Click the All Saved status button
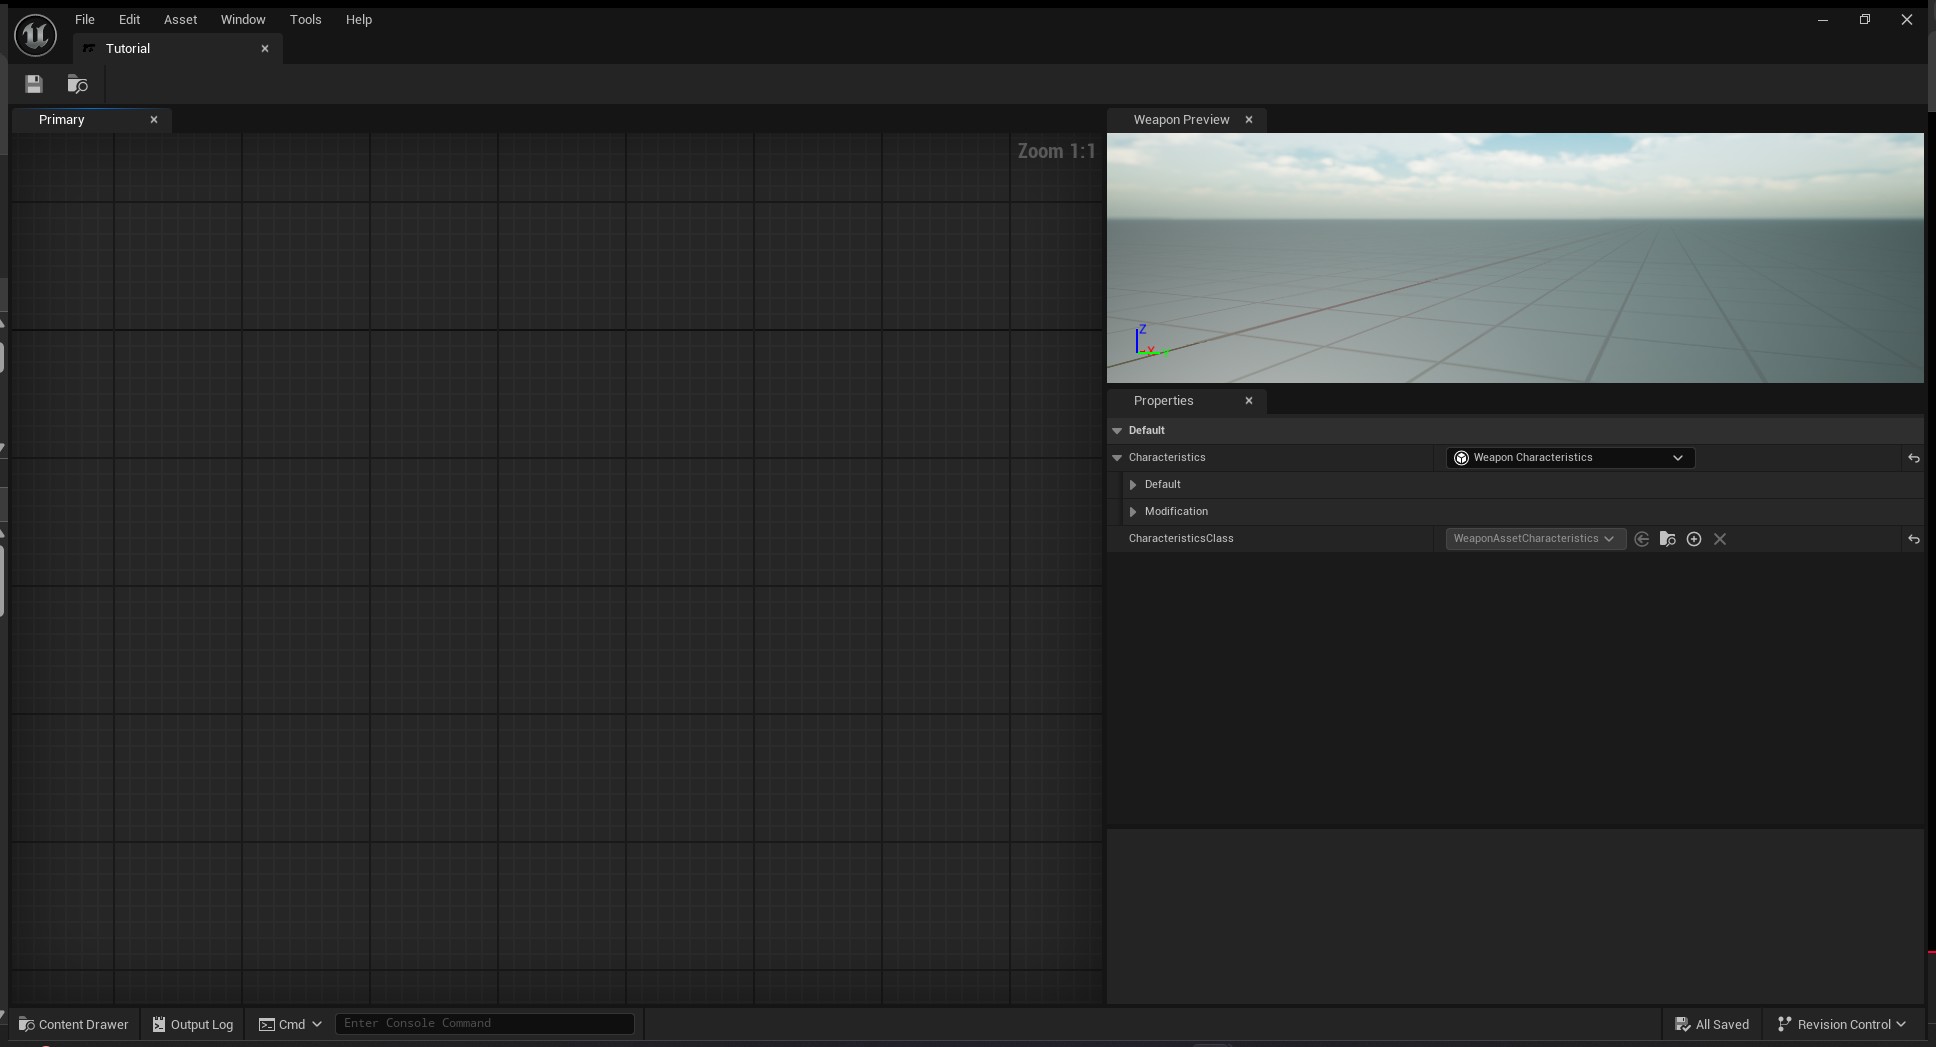Image resolution: width=1936 pixels, height=1047 pixels. 1712,1024
